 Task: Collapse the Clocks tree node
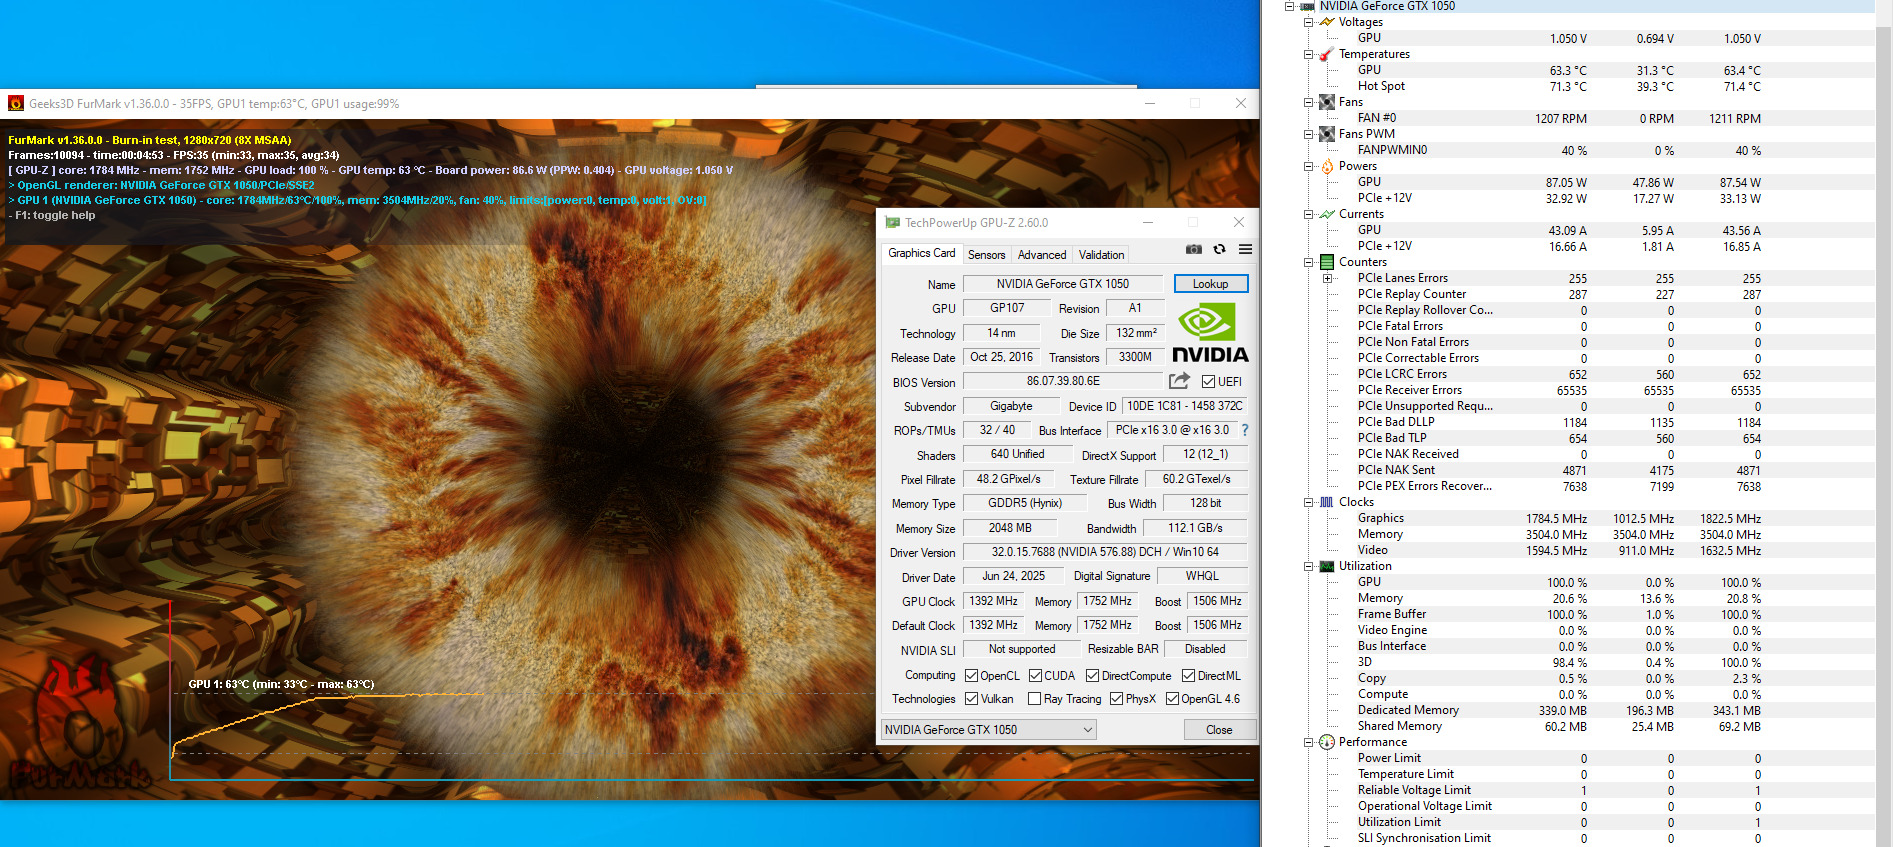click(x=1308, y=502)
